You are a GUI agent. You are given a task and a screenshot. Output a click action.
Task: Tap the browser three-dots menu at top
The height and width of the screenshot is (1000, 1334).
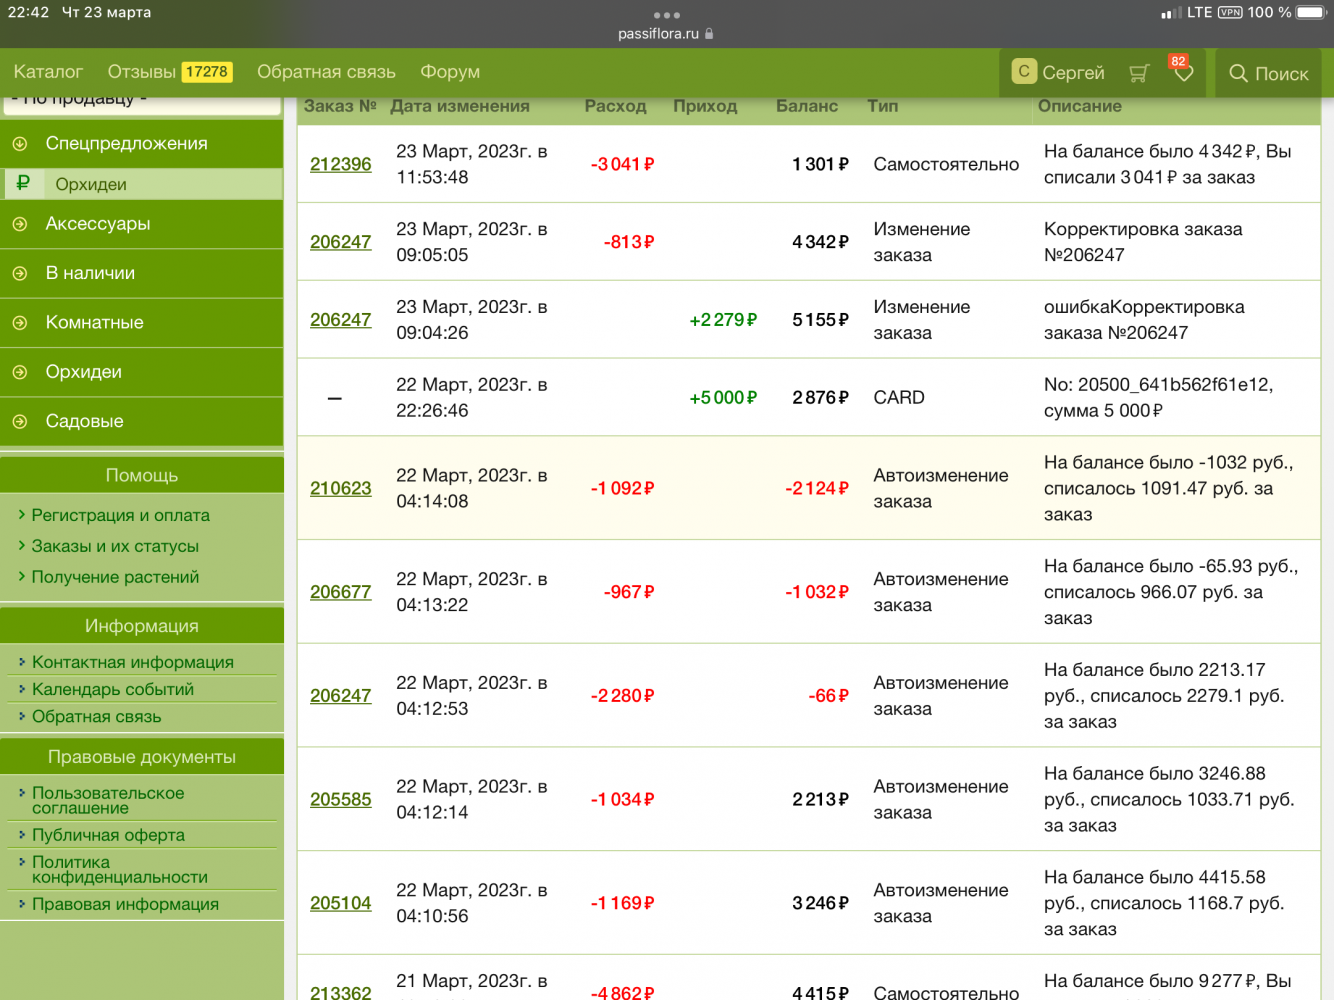pyautogui.click(x=666, y=15)
